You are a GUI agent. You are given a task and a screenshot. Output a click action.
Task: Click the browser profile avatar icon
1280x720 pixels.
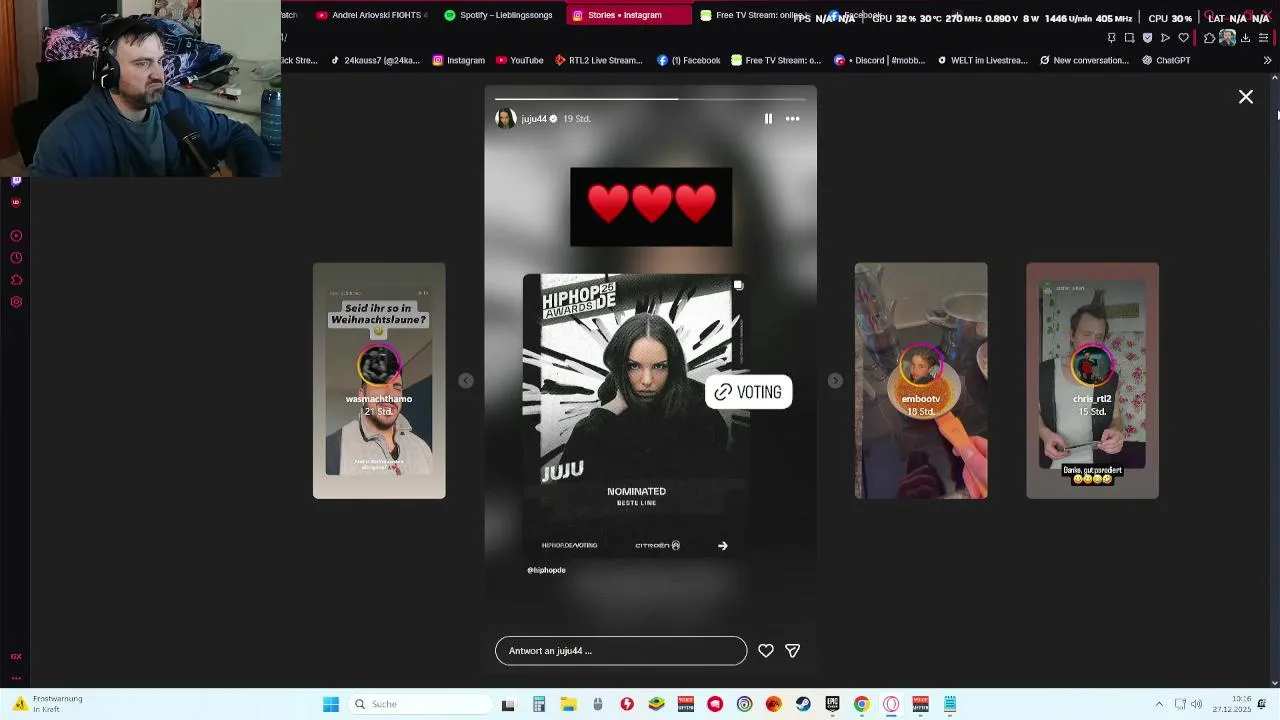pos(1227,38)
